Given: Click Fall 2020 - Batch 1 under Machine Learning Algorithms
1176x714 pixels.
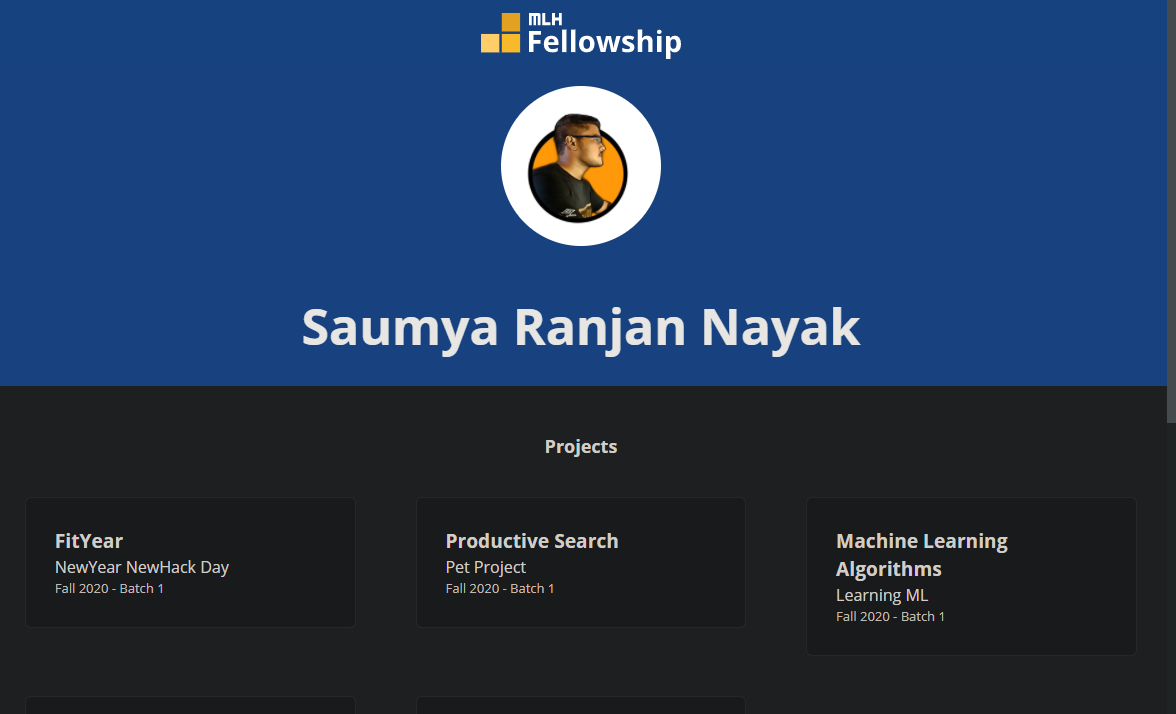Looking at the screenshot, I should [x=891, y=616].
